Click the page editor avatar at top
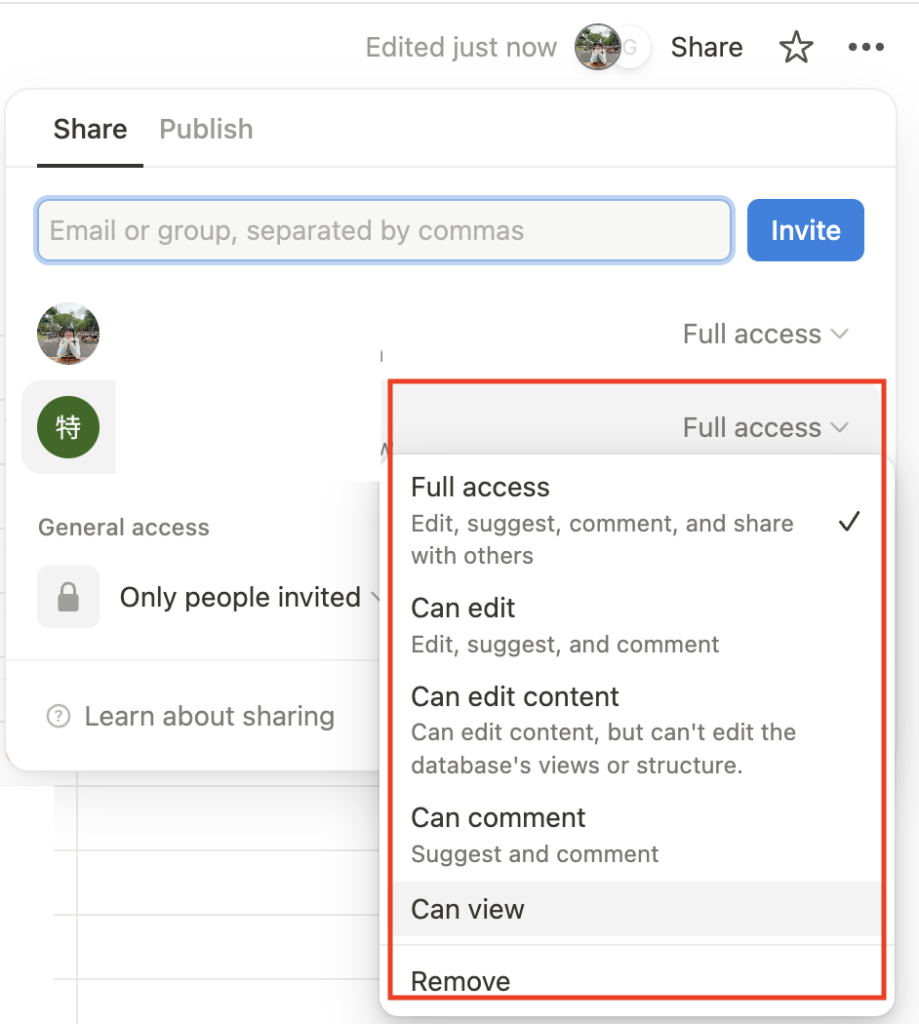The height and width of the screenshot is (1024, 919). coord(597,47)
